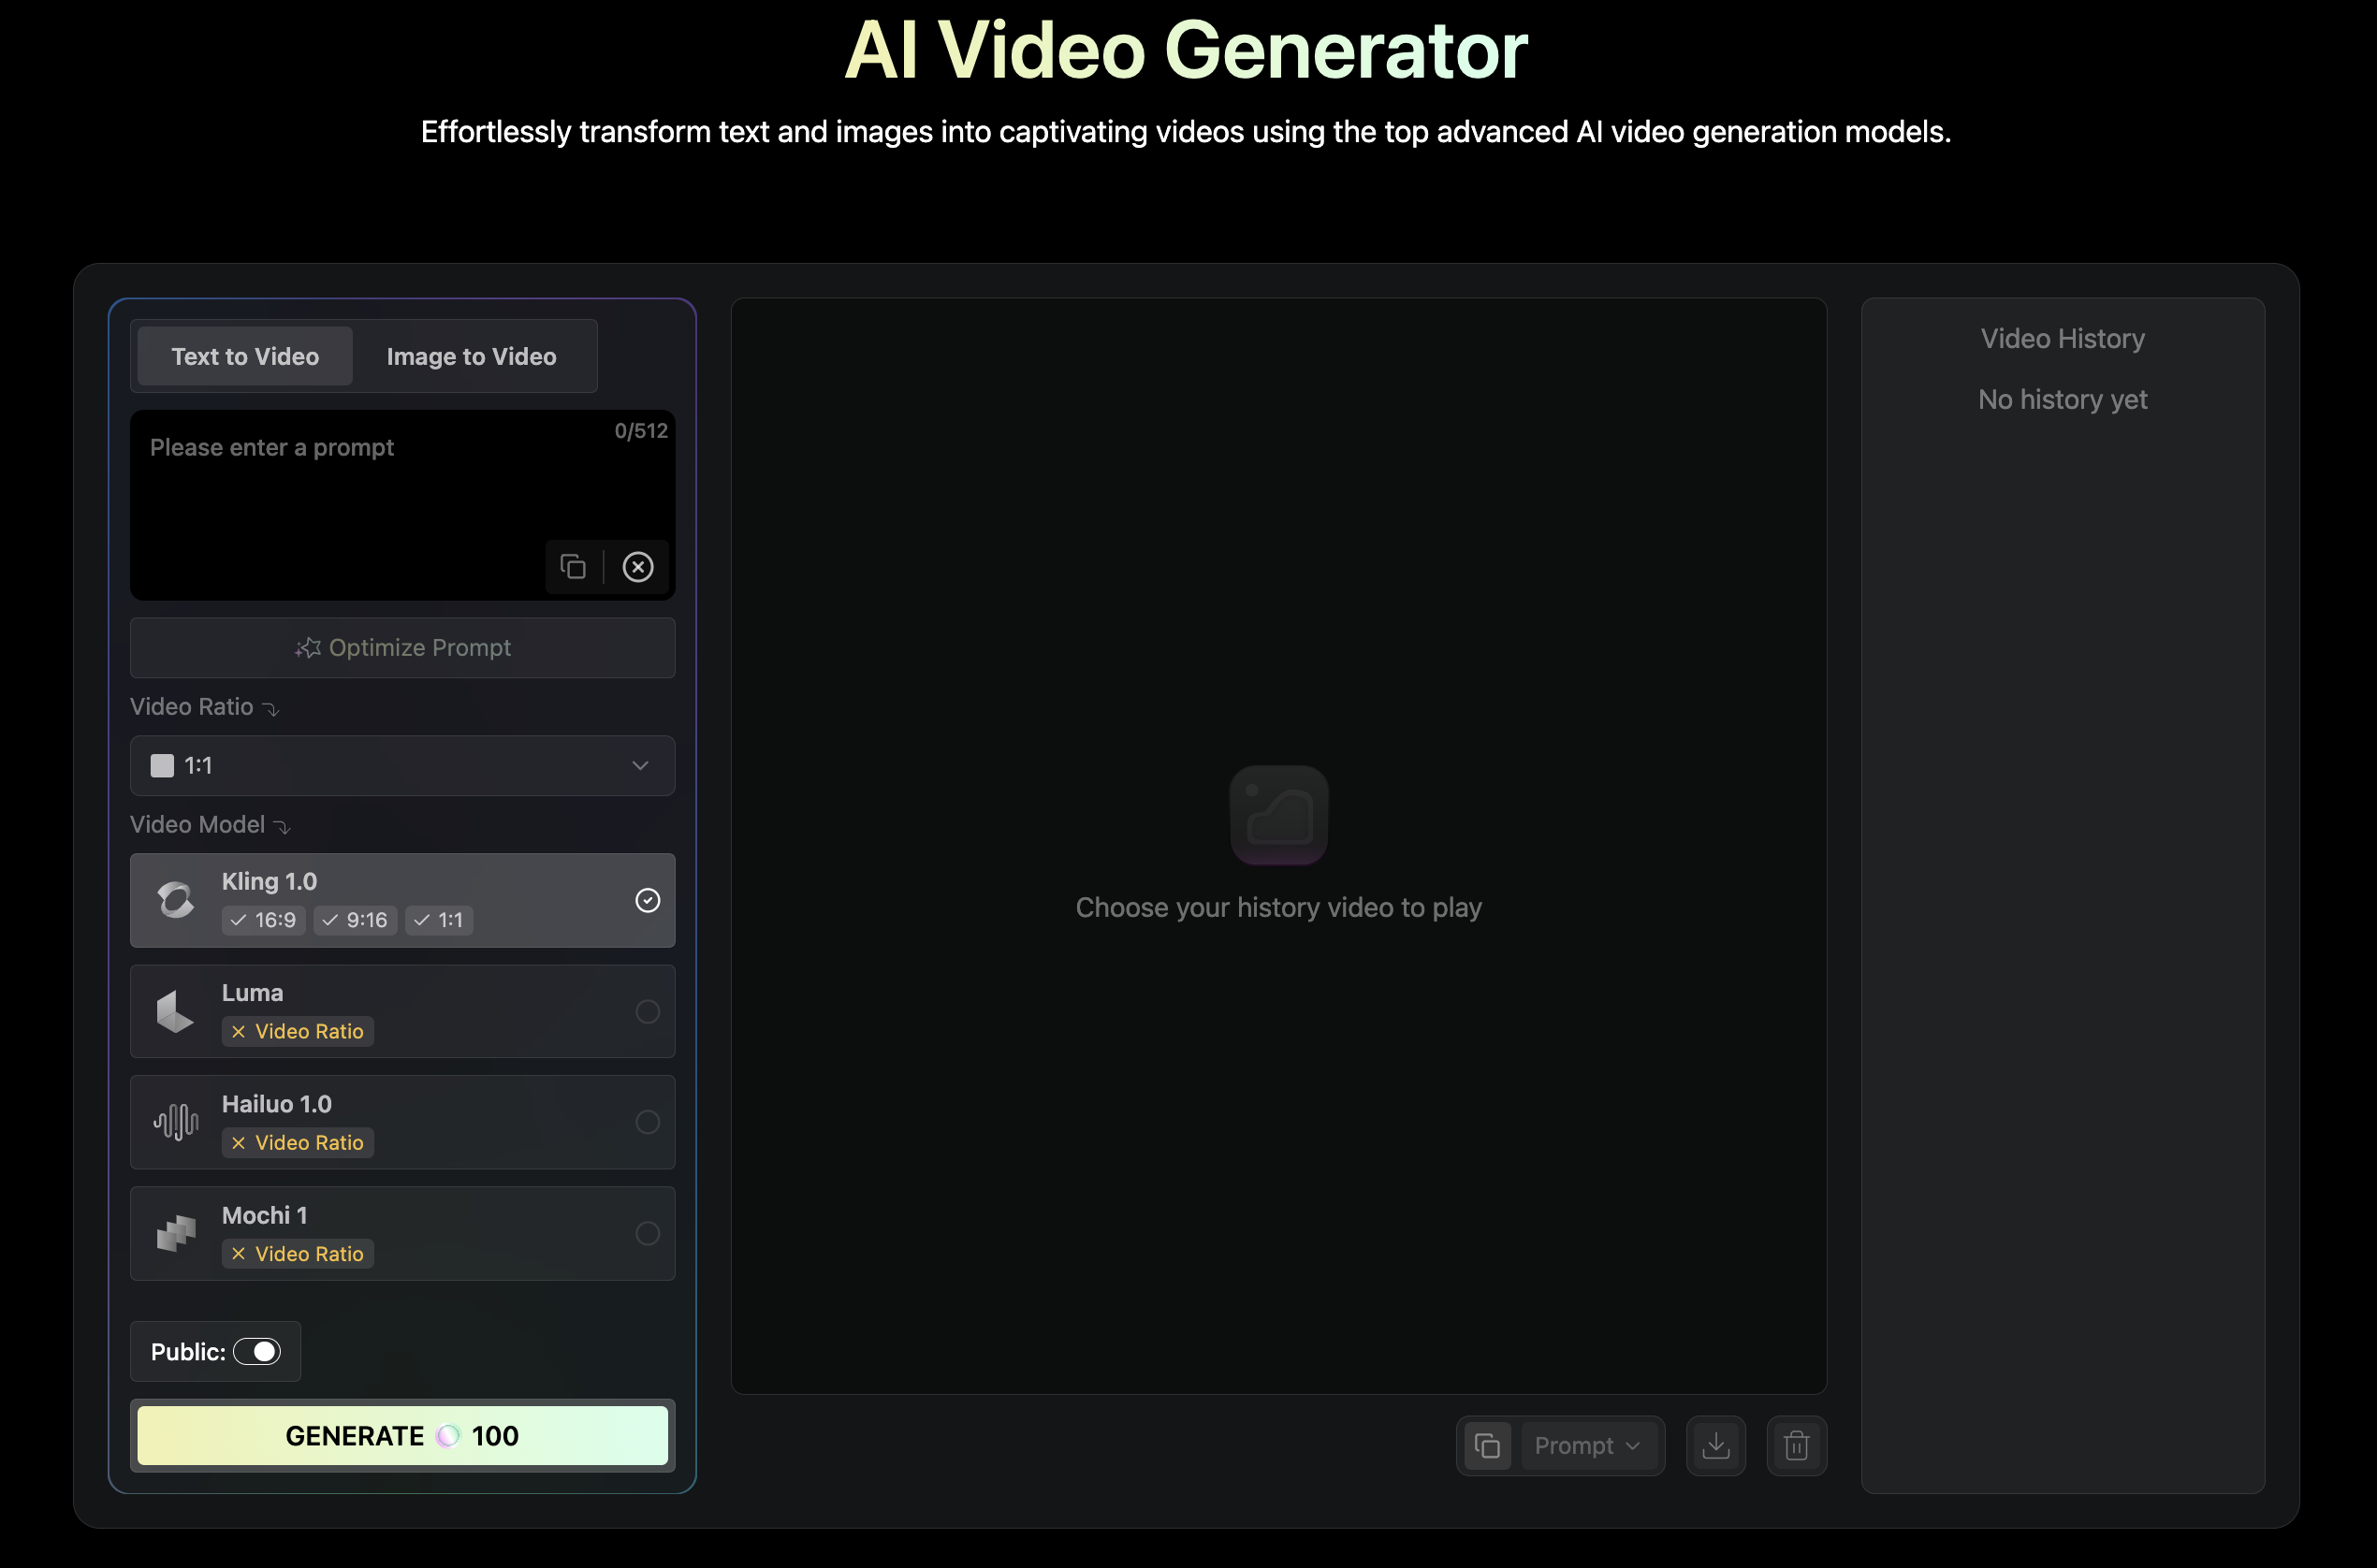This screenshot has width=2377, height=1568.
Task: Switch to Image to Video tab
Action: tap(471, 357)
